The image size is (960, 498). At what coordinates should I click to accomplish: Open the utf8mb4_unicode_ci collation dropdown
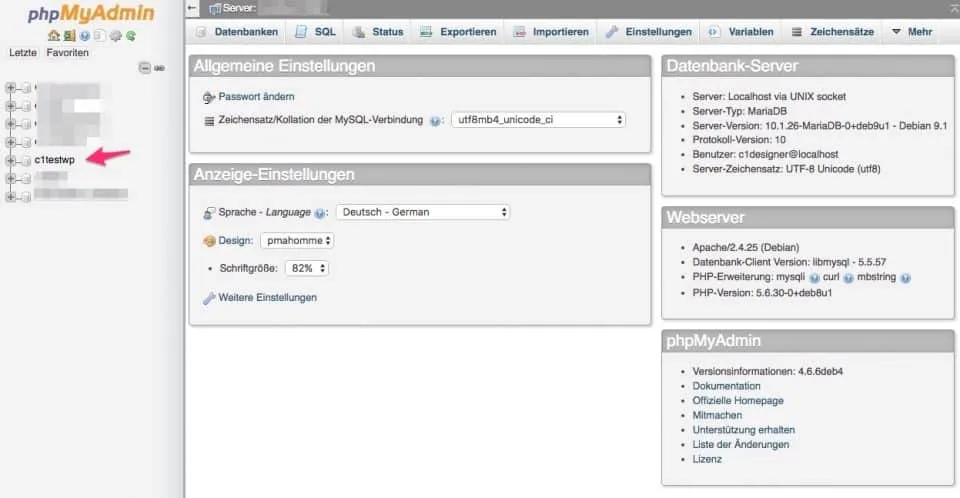pos(538,120)
